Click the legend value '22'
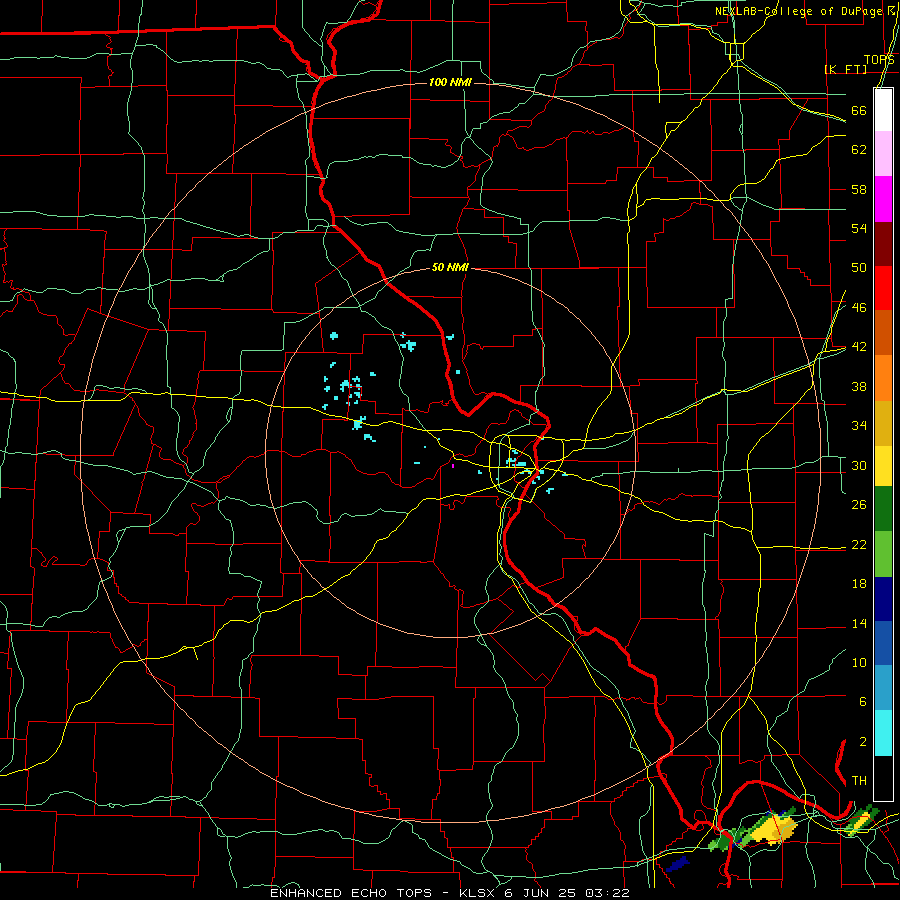This screenshot has width=900, height=900. 859,544
